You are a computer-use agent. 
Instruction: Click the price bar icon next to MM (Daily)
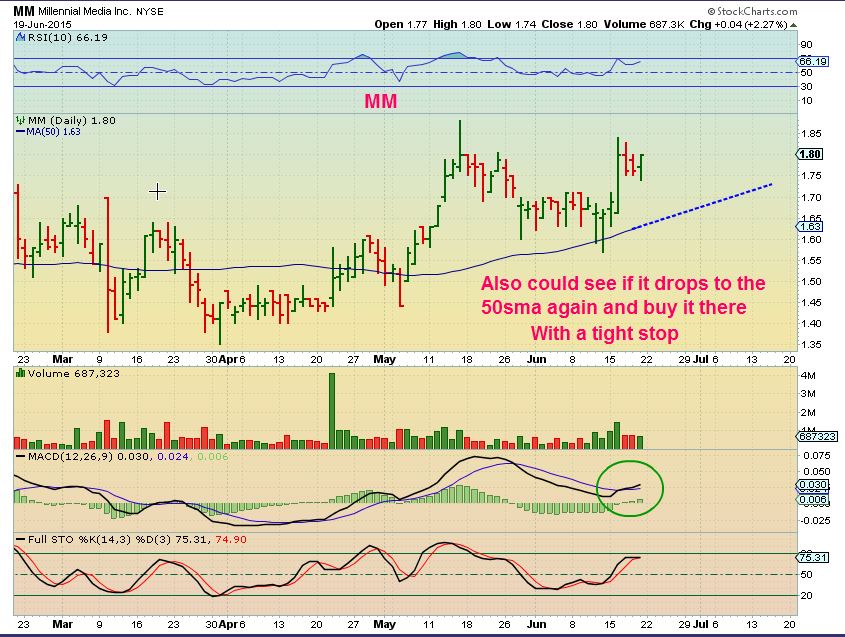click(21, 120)
